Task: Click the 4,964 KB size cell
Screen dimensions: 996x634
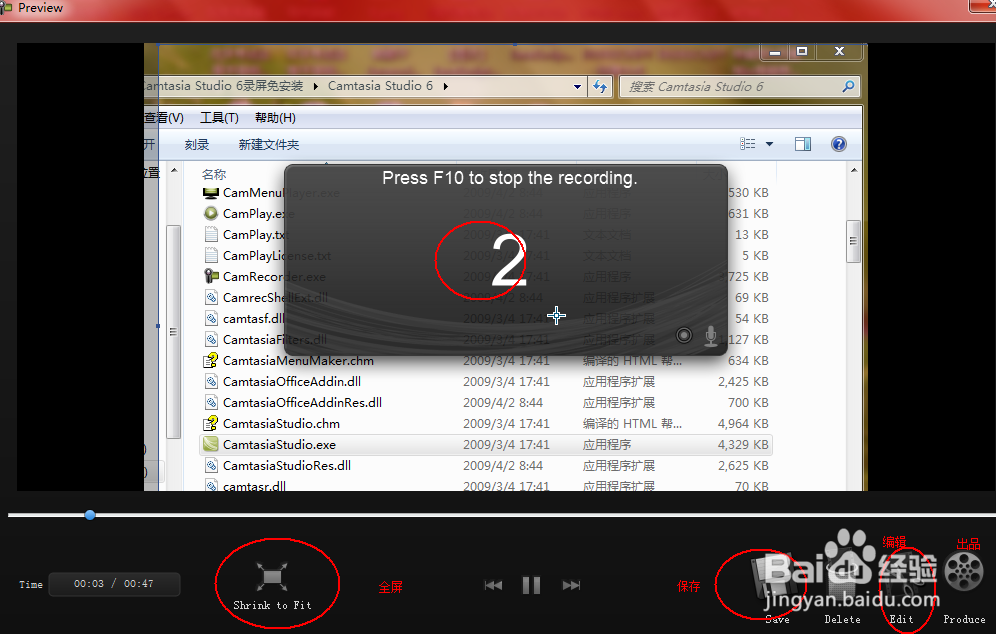Action: (x=743, y=424)
